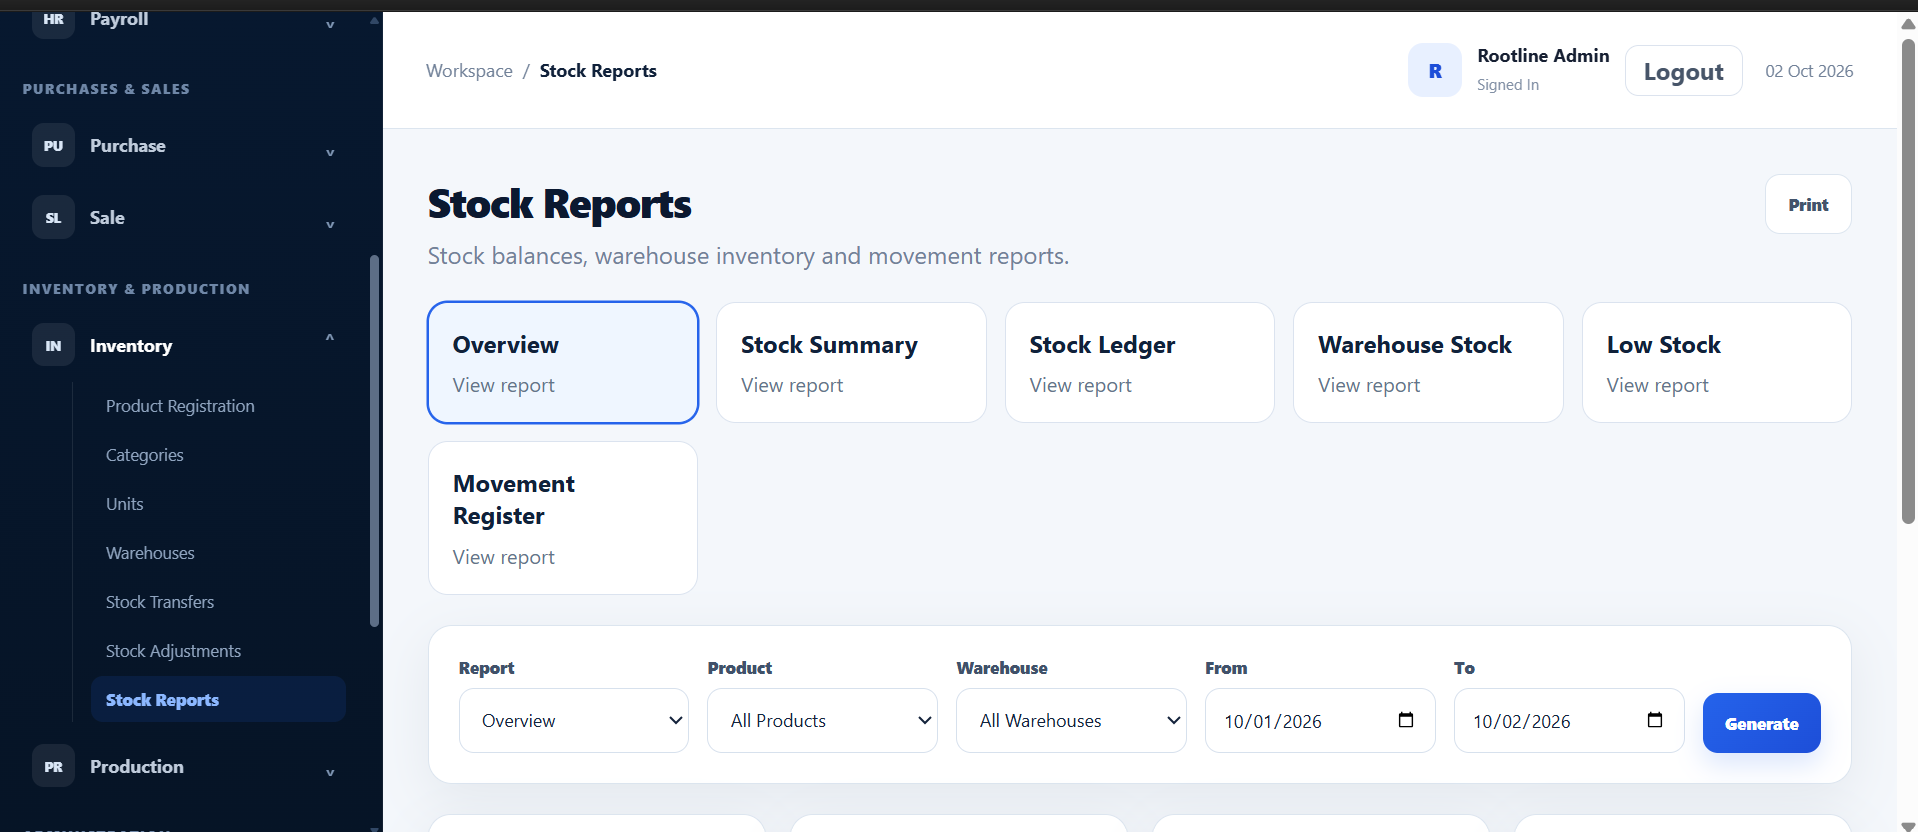Click the R user avatar
This screenshot has width=1918, height=832.
1434,71
